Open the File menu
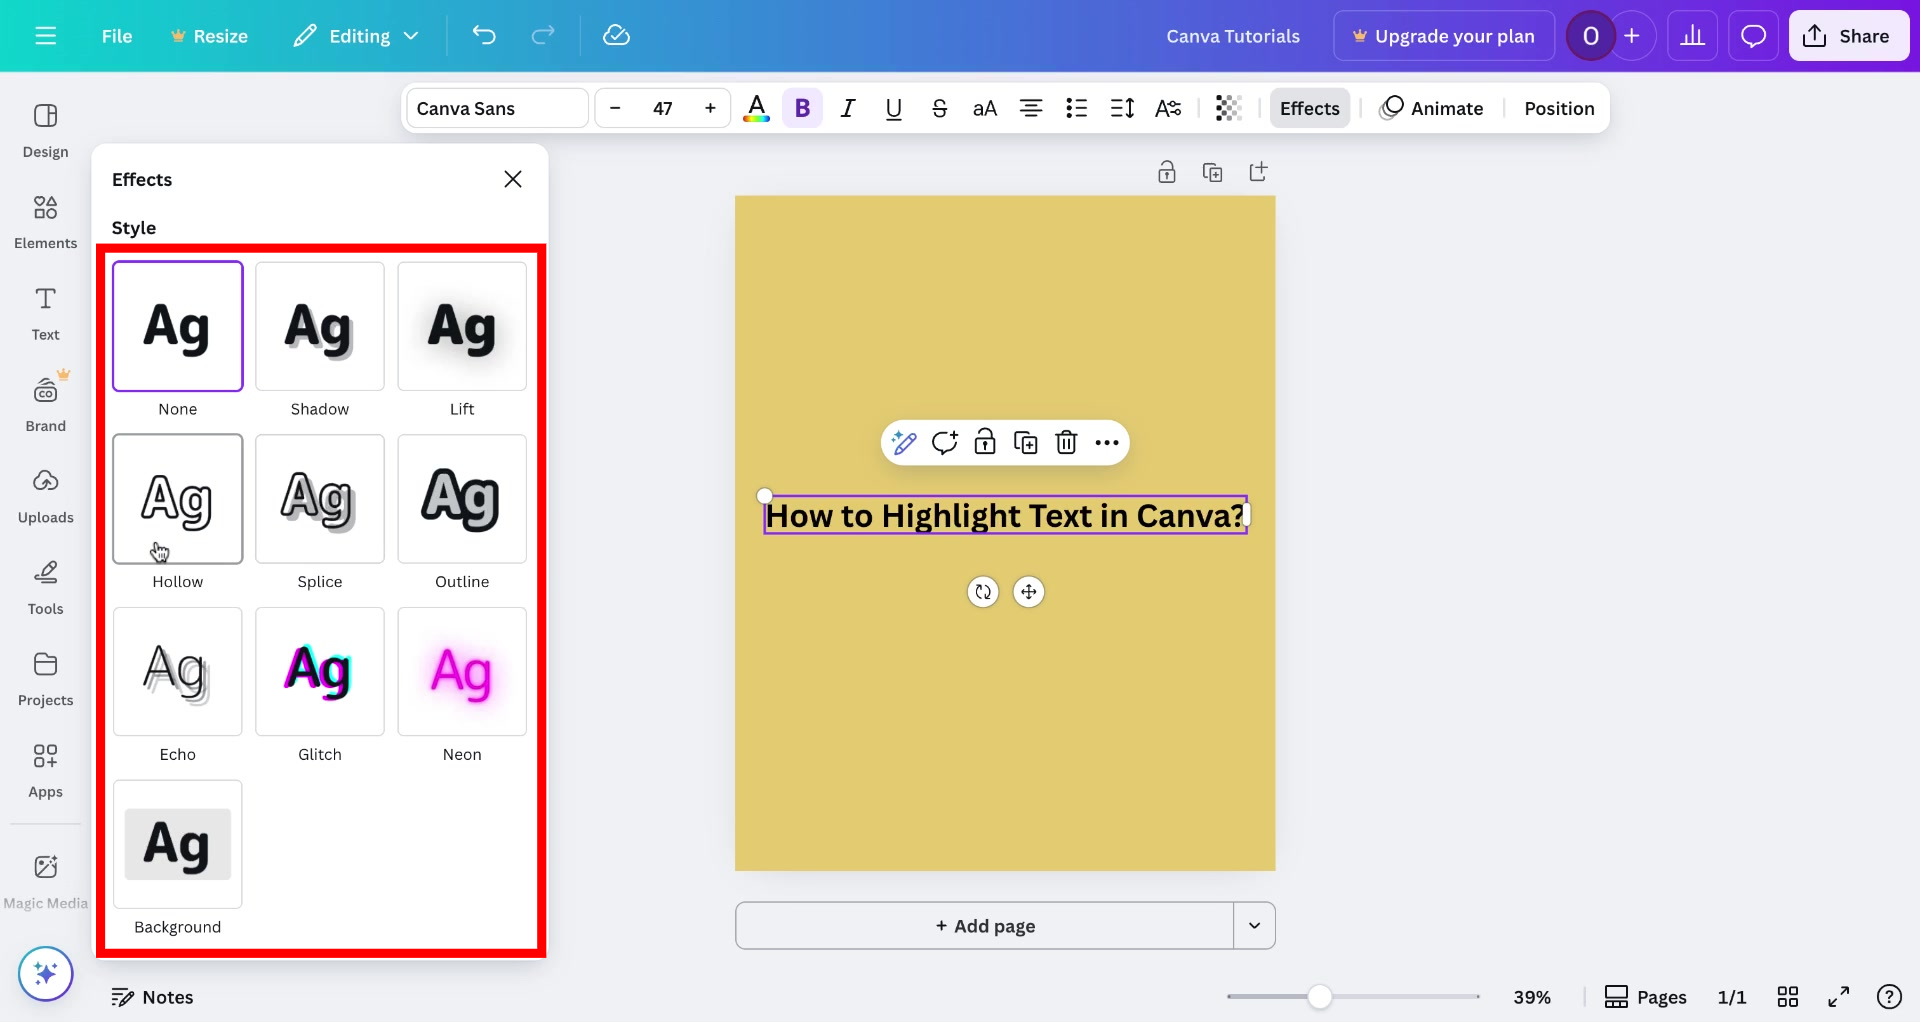Viewport: 1920px width, 1022px height. click(117, 35)
